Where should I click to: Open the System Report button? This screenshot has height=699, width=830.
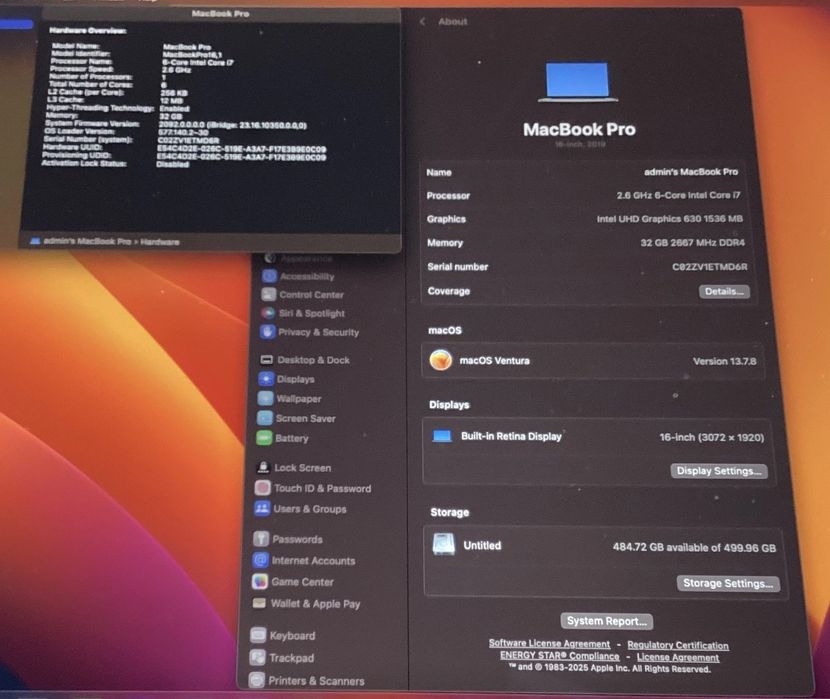tap(607, 621)
